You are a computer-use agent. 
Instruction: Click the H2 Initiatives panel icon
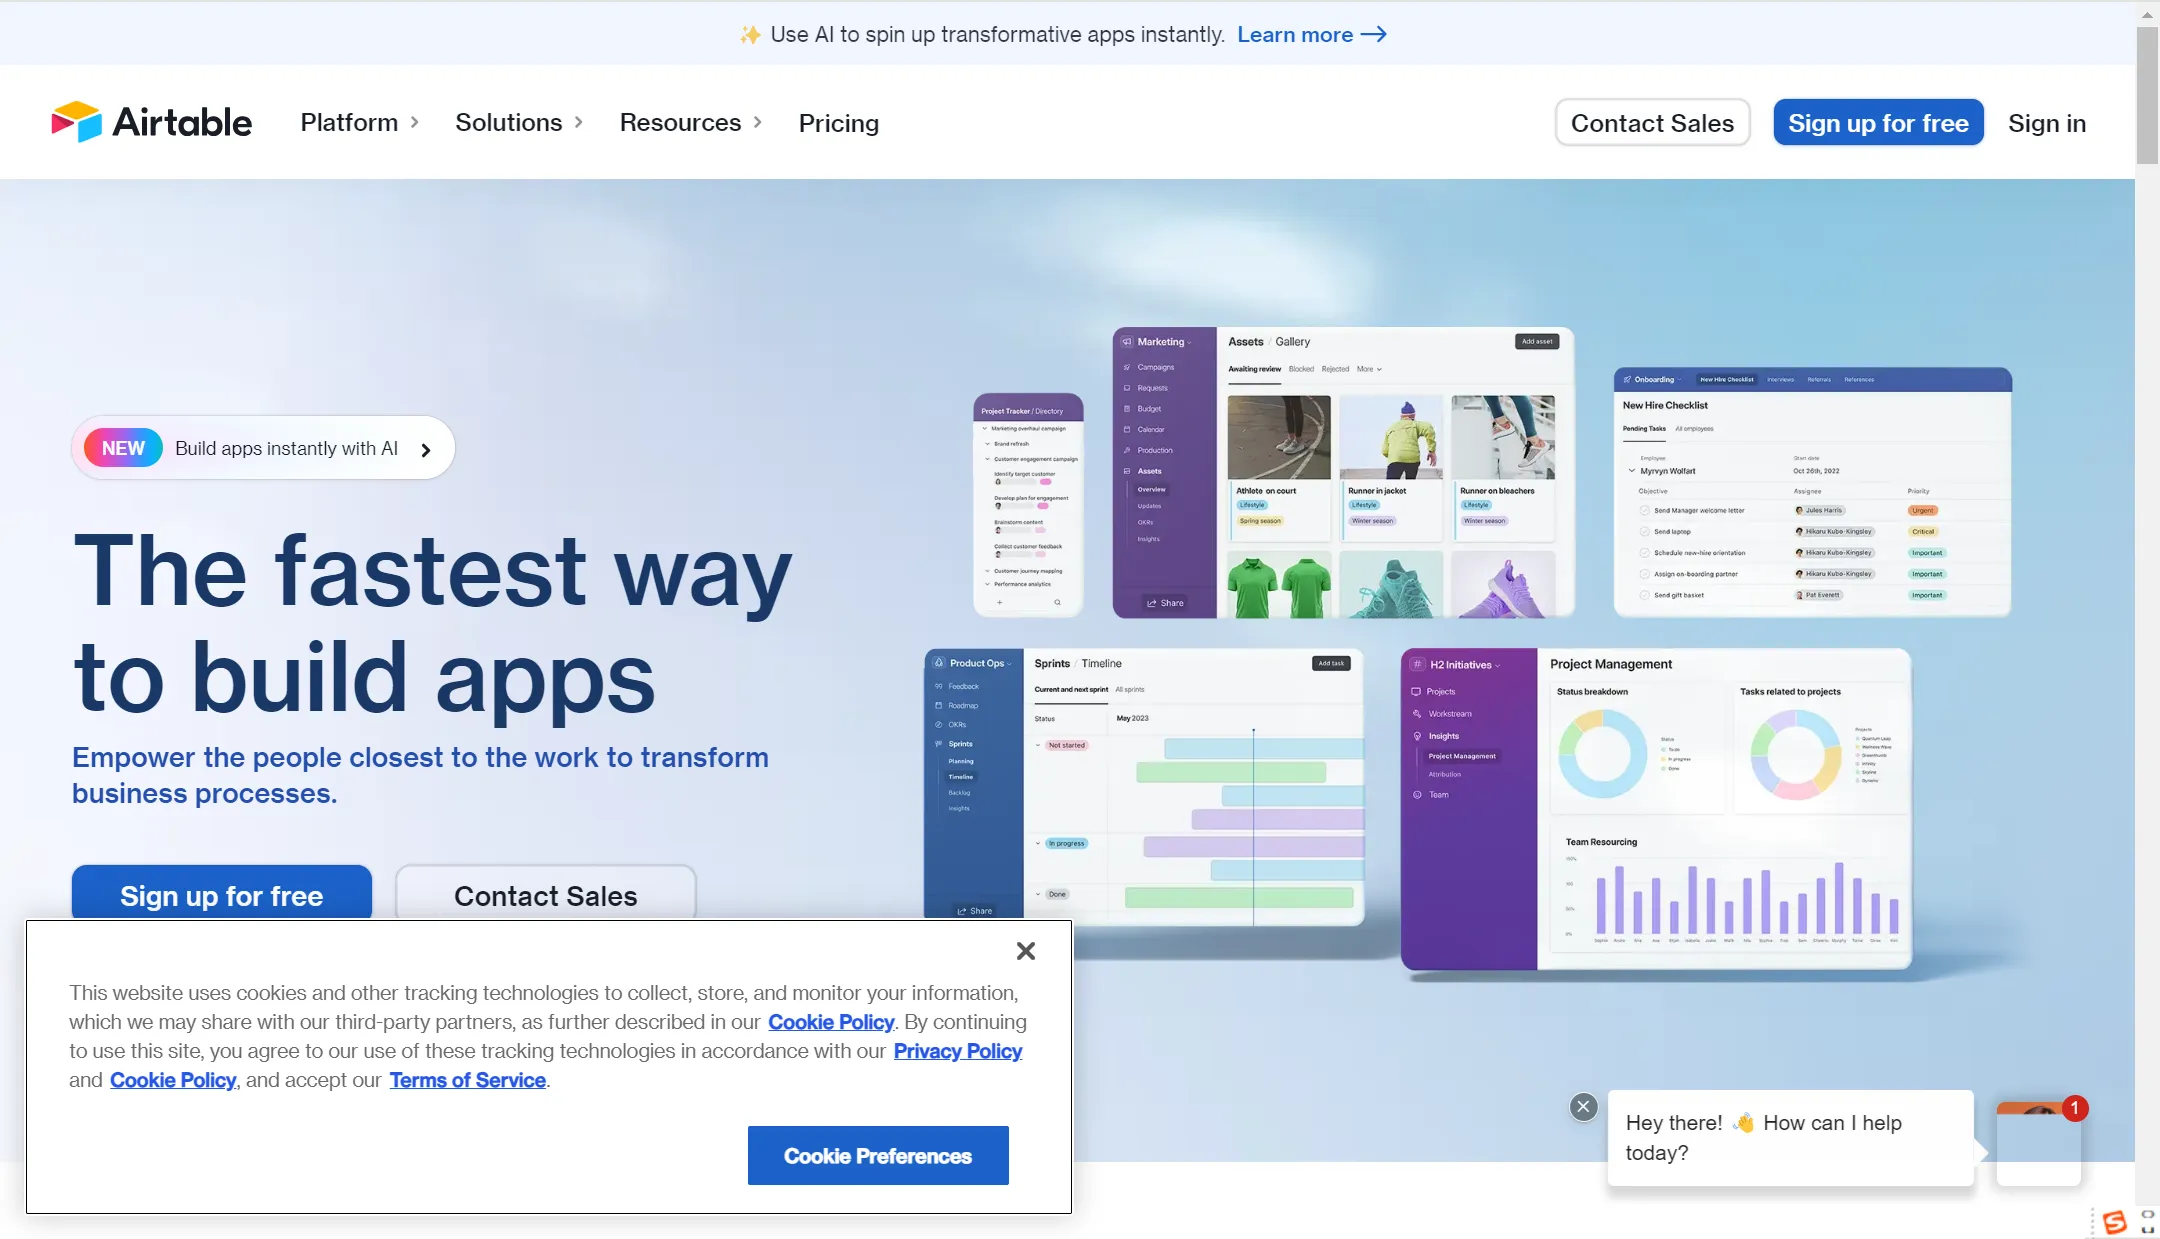click(1415, 663)
